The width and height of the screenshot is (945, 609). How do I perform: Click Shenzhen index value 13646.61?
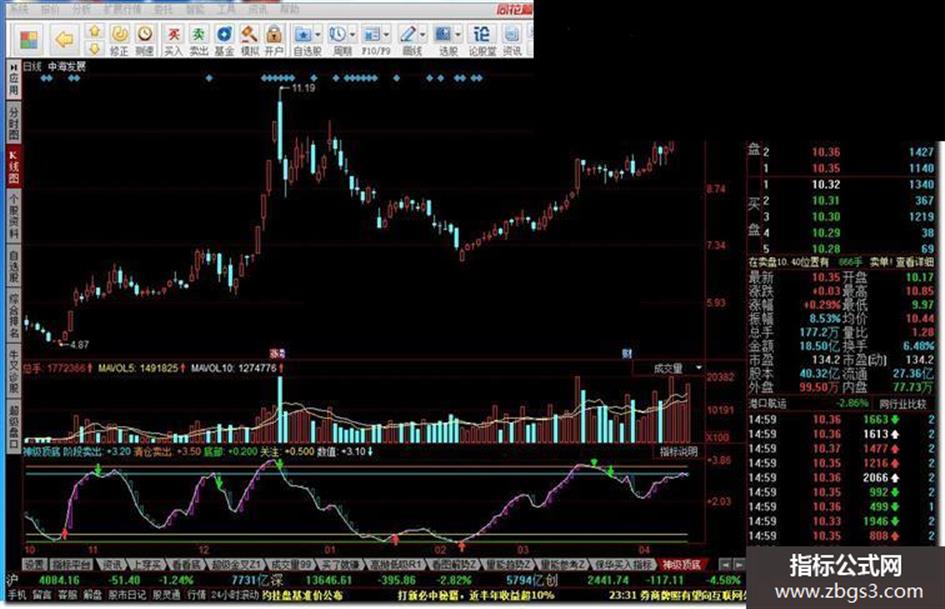[x=328, y=580]
